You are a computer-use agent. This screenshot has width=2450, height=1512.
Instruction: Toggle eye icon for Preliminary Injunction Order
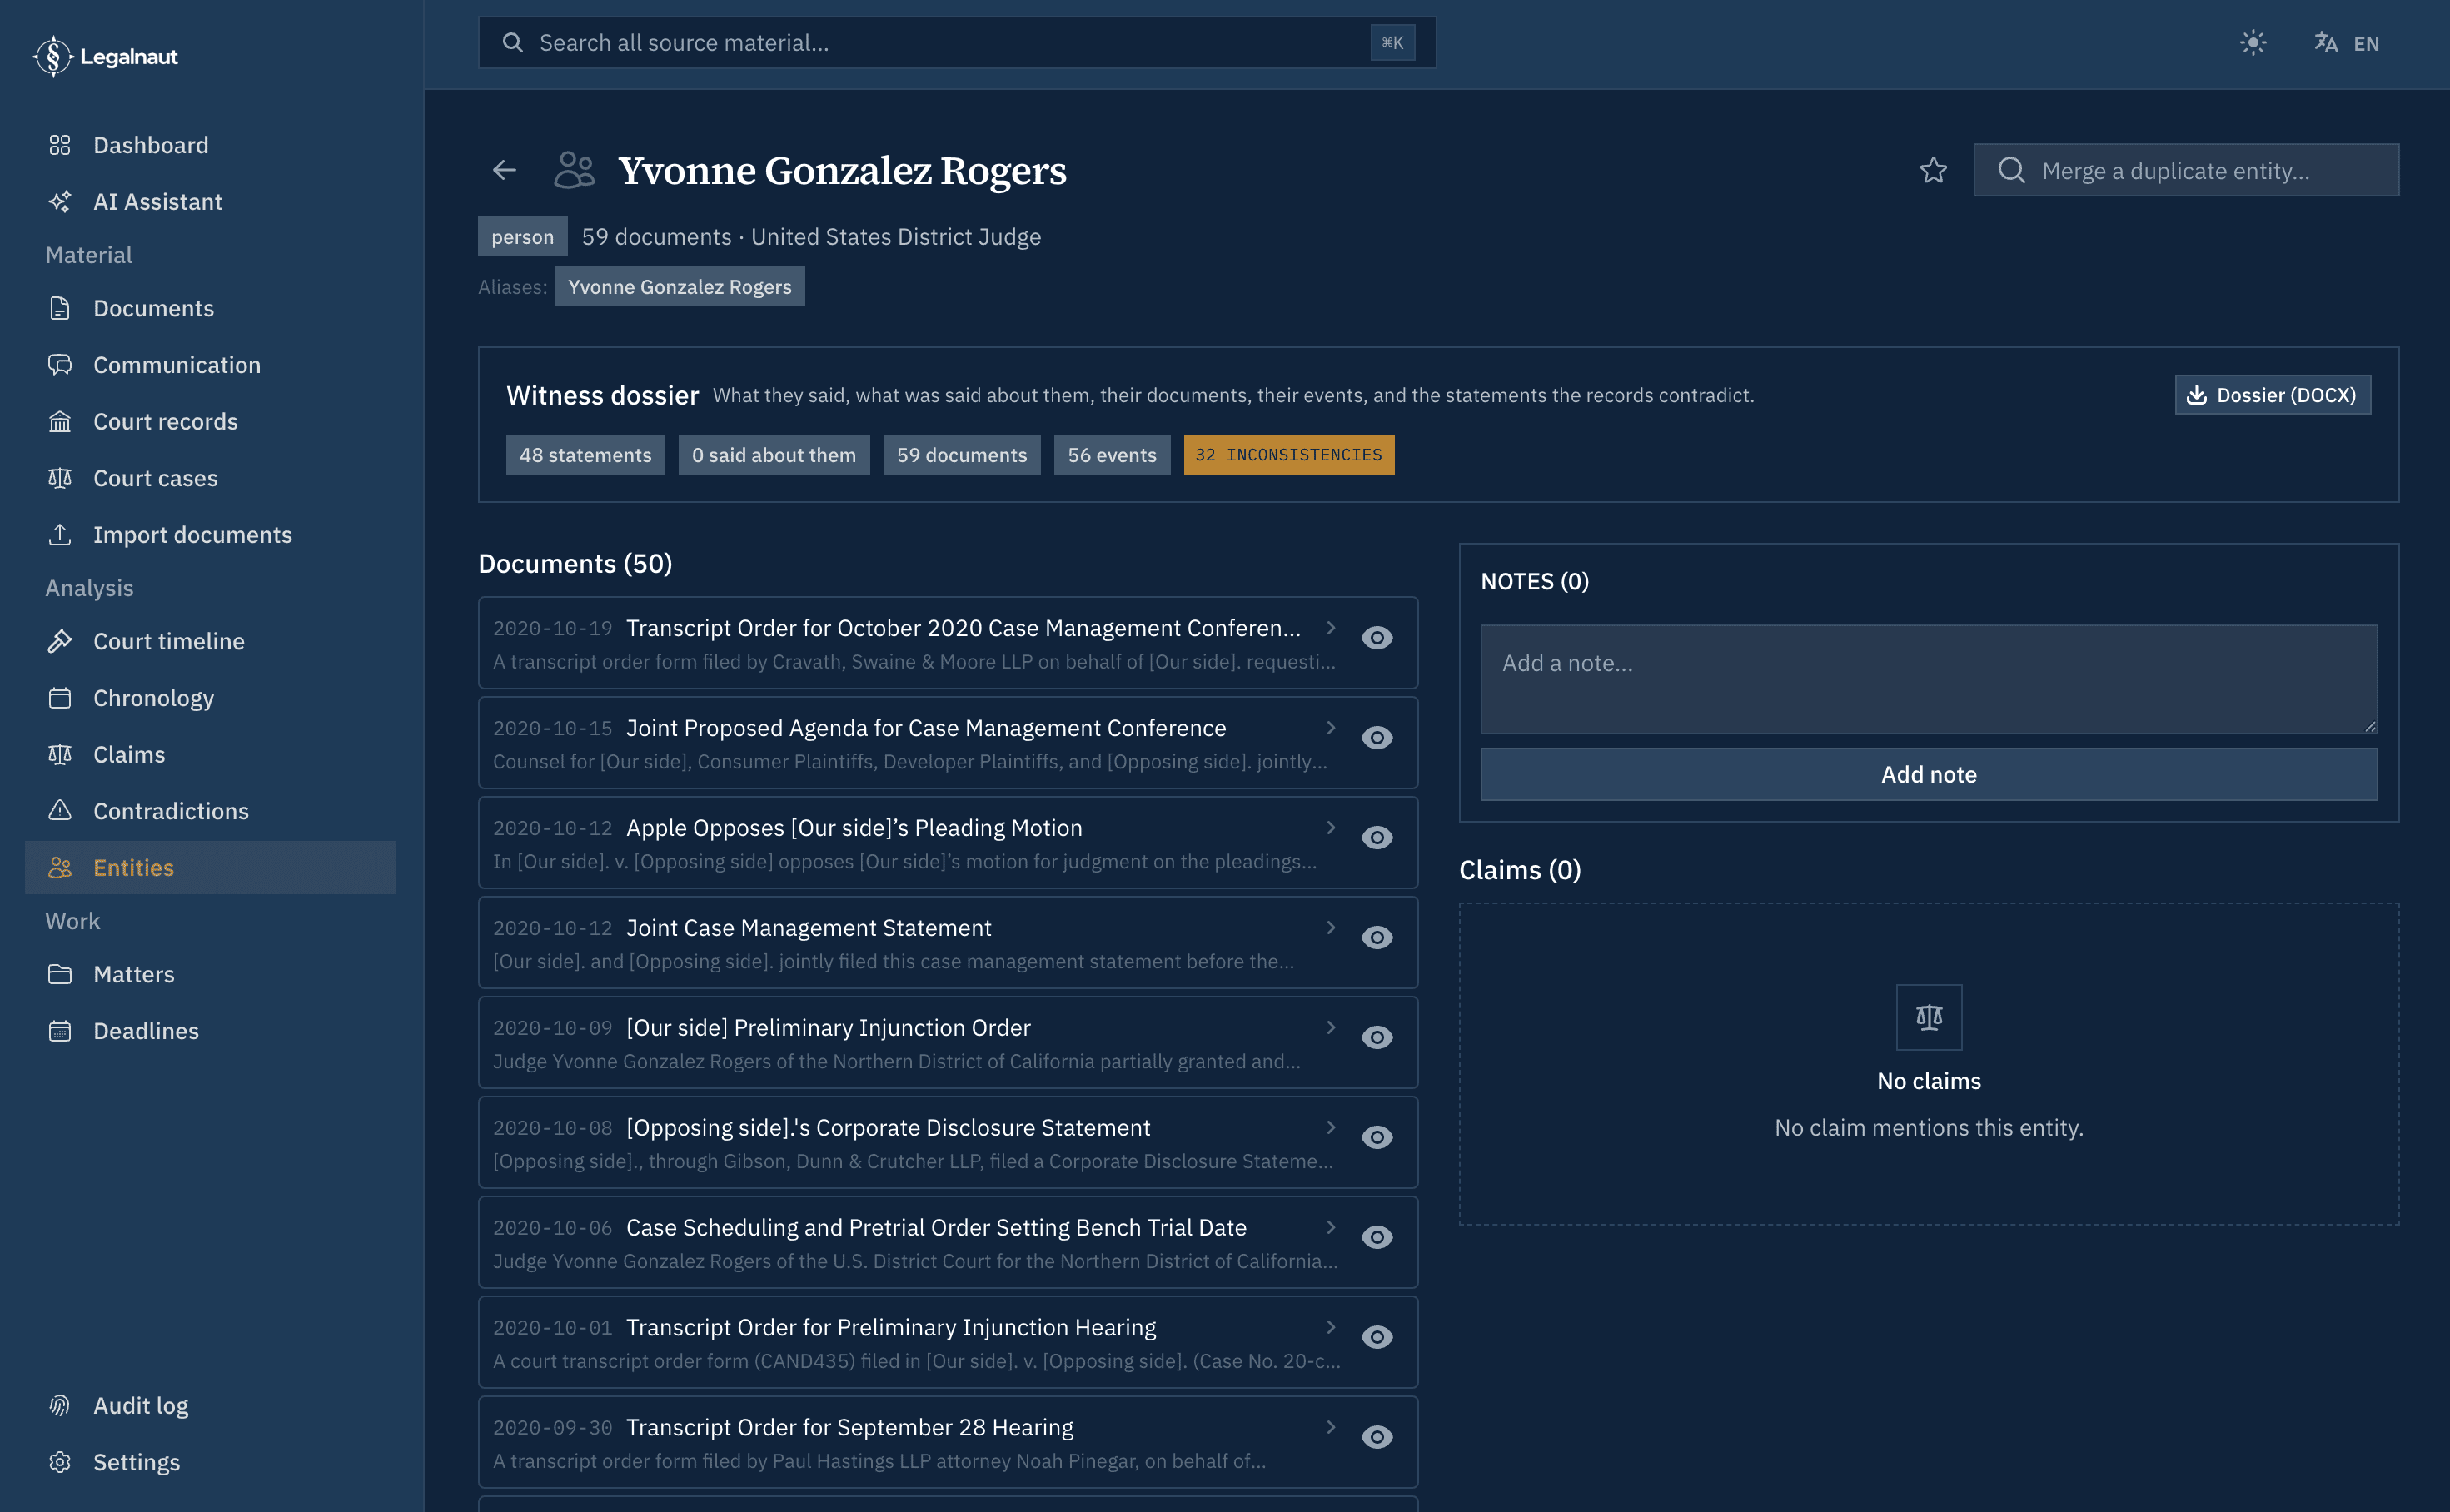pos(1377,1038)
